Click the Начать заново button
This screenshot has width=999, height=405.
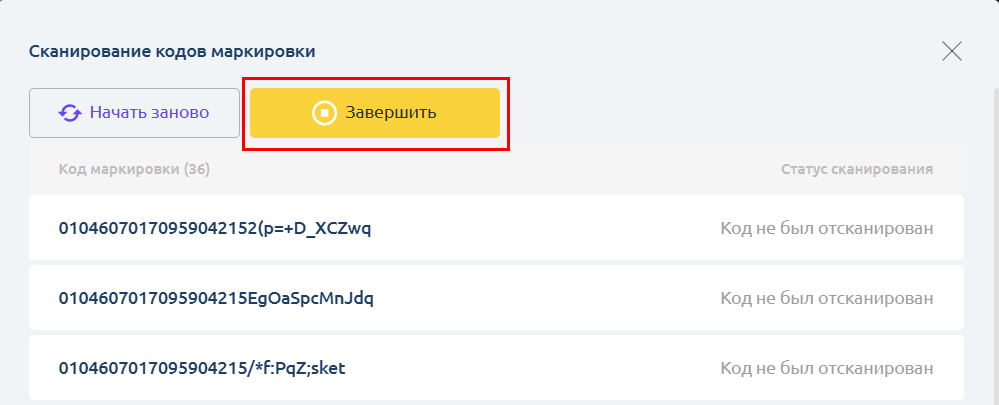point(134,113)
